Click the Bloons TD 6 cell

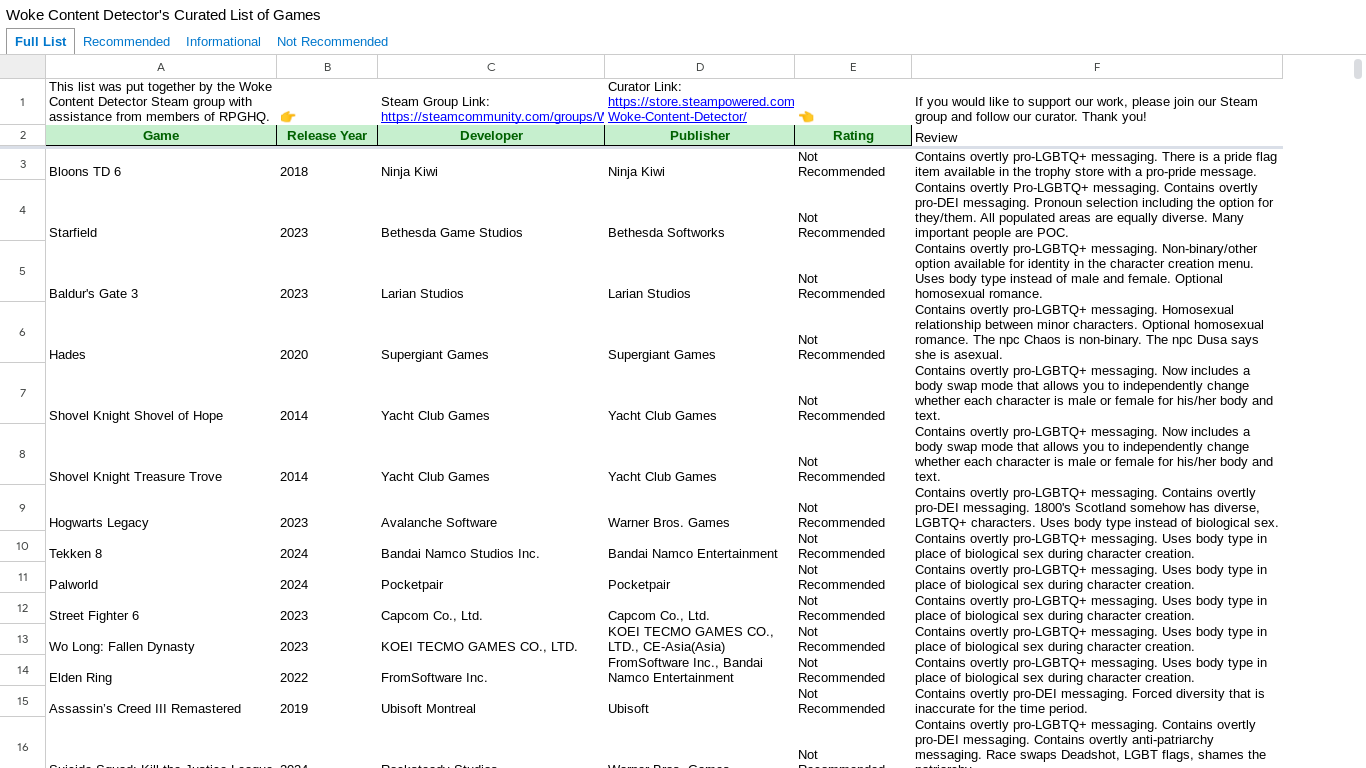click(161, 164)
